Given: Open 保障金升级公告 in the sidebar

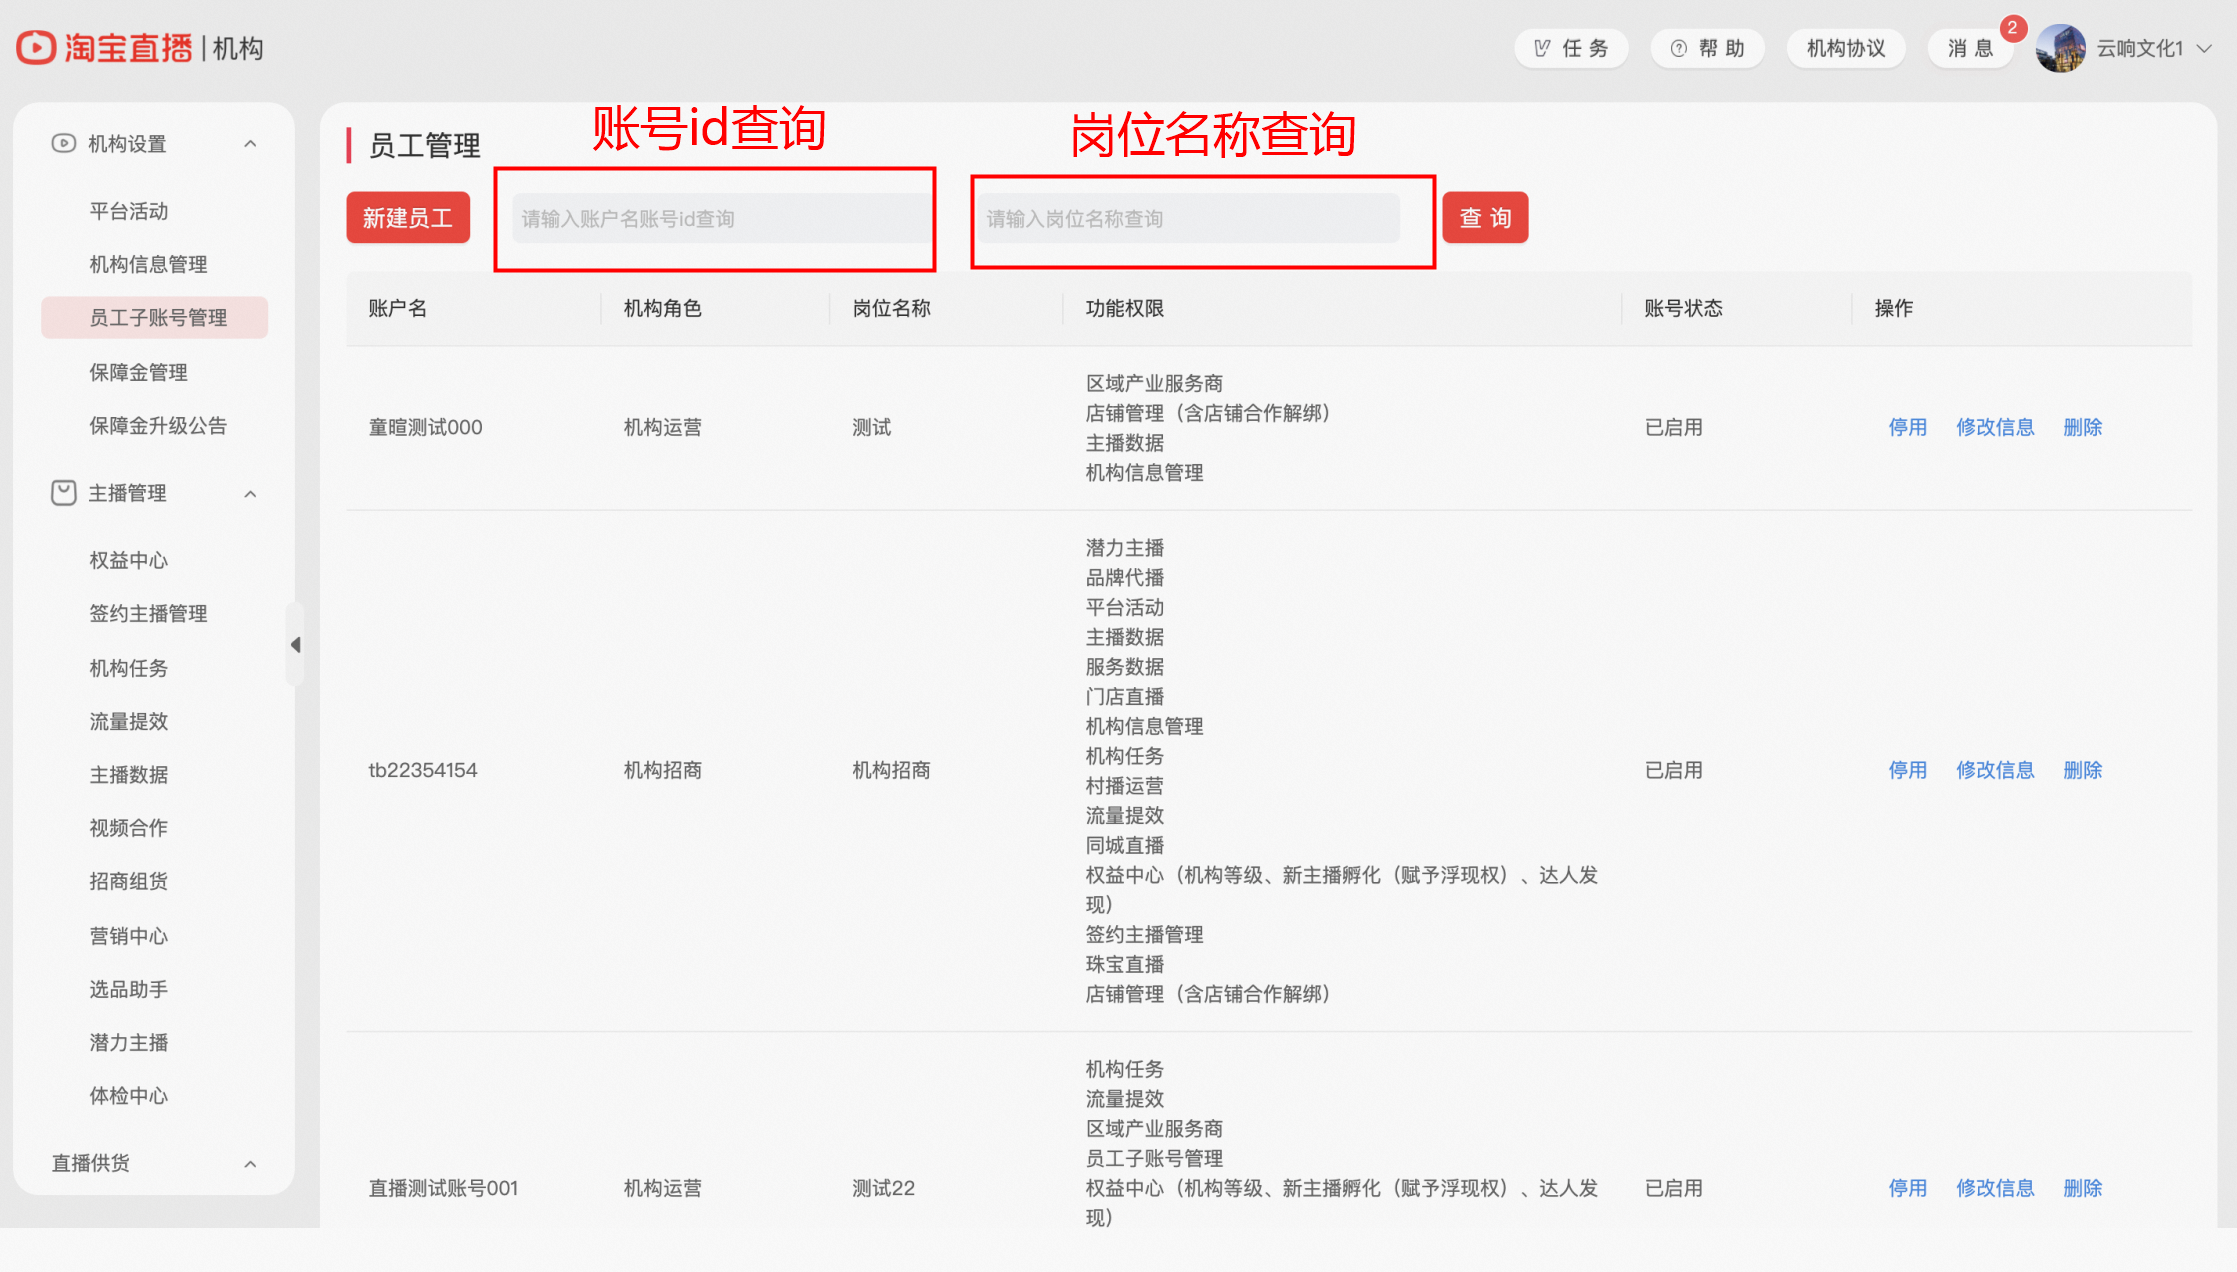Looking at the screenshot, I should pos(158,425).
